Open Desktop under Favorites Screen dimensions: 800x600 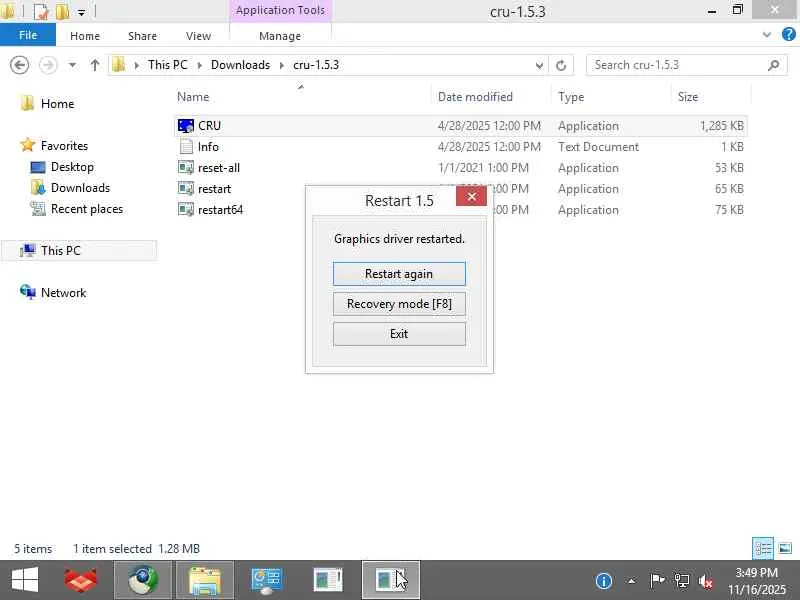(x=72, y=167)
